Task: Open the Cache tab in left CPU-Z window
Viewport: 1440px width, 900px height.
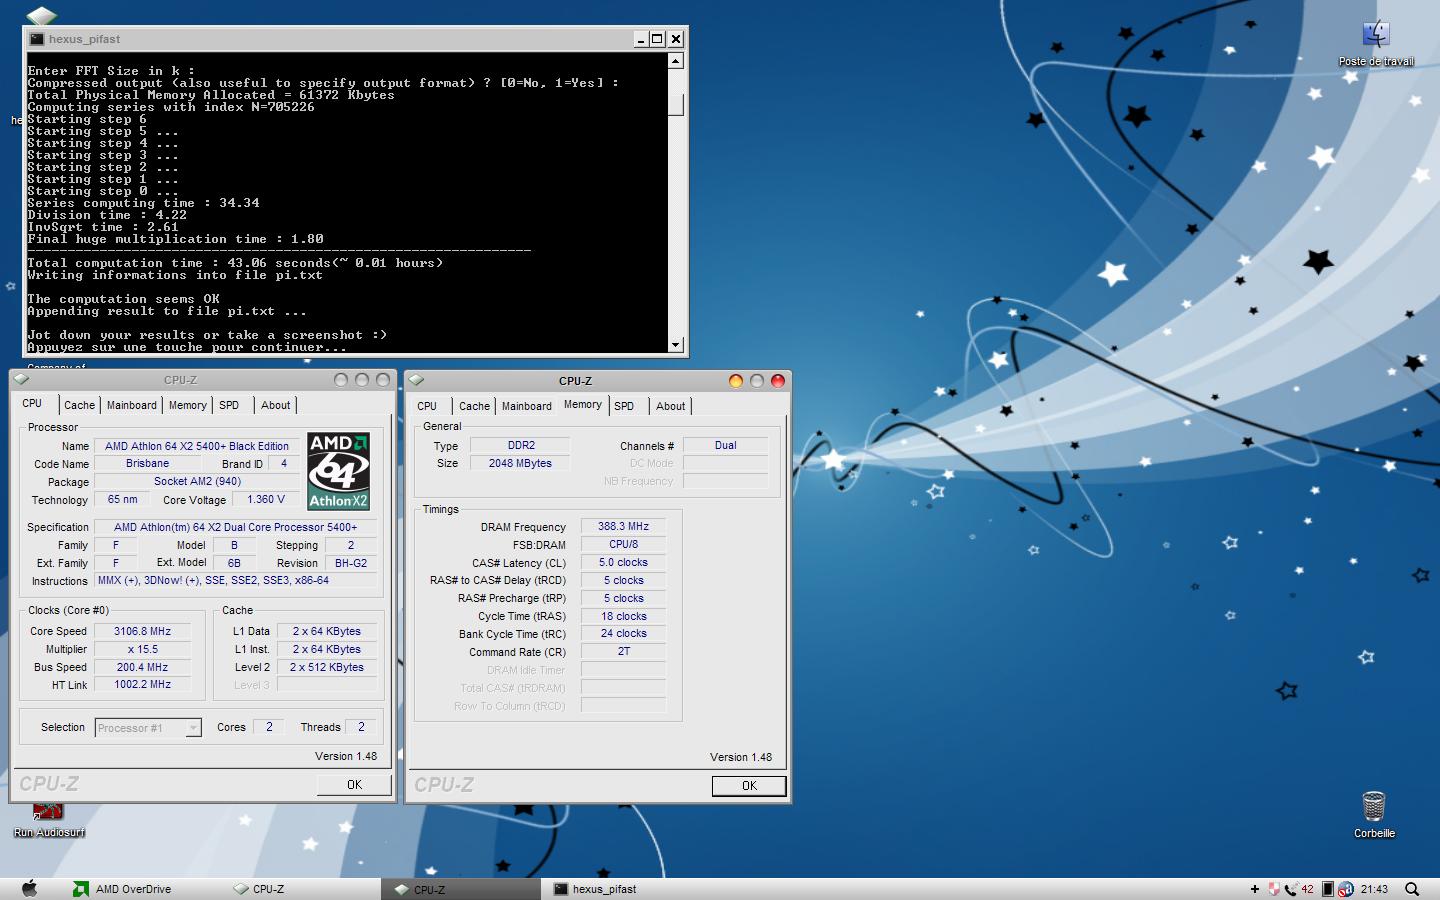Action: (x=80, y=405)
